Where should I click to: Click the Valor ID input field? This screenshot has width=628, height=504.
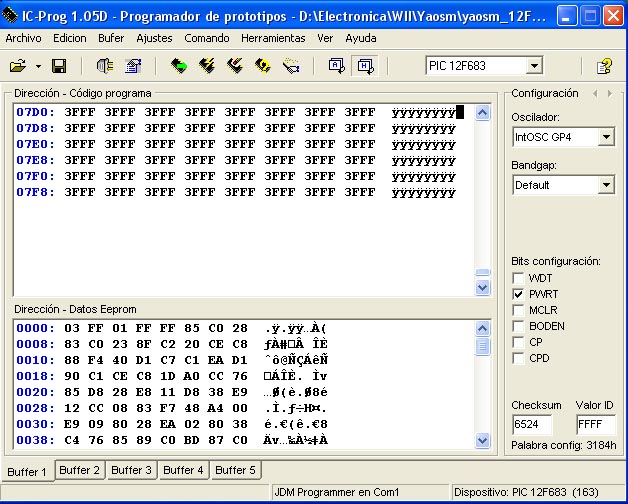(595, 424)
